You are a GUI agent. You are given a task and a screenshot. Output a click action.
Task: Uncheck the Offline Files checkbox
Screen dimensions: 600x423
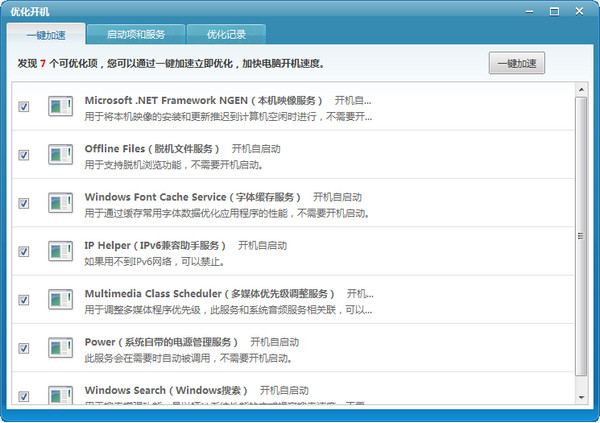tap(24, 155)
